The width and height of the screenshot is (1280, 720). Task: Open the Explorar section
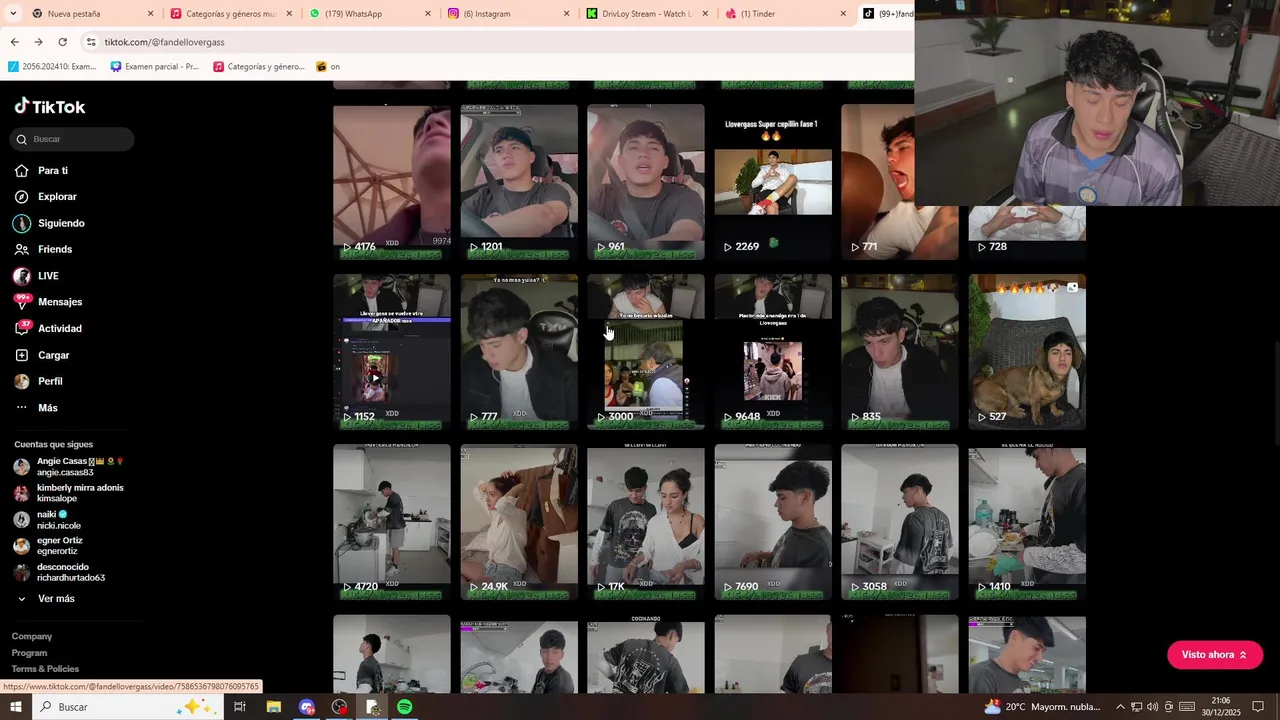point(45,197)
